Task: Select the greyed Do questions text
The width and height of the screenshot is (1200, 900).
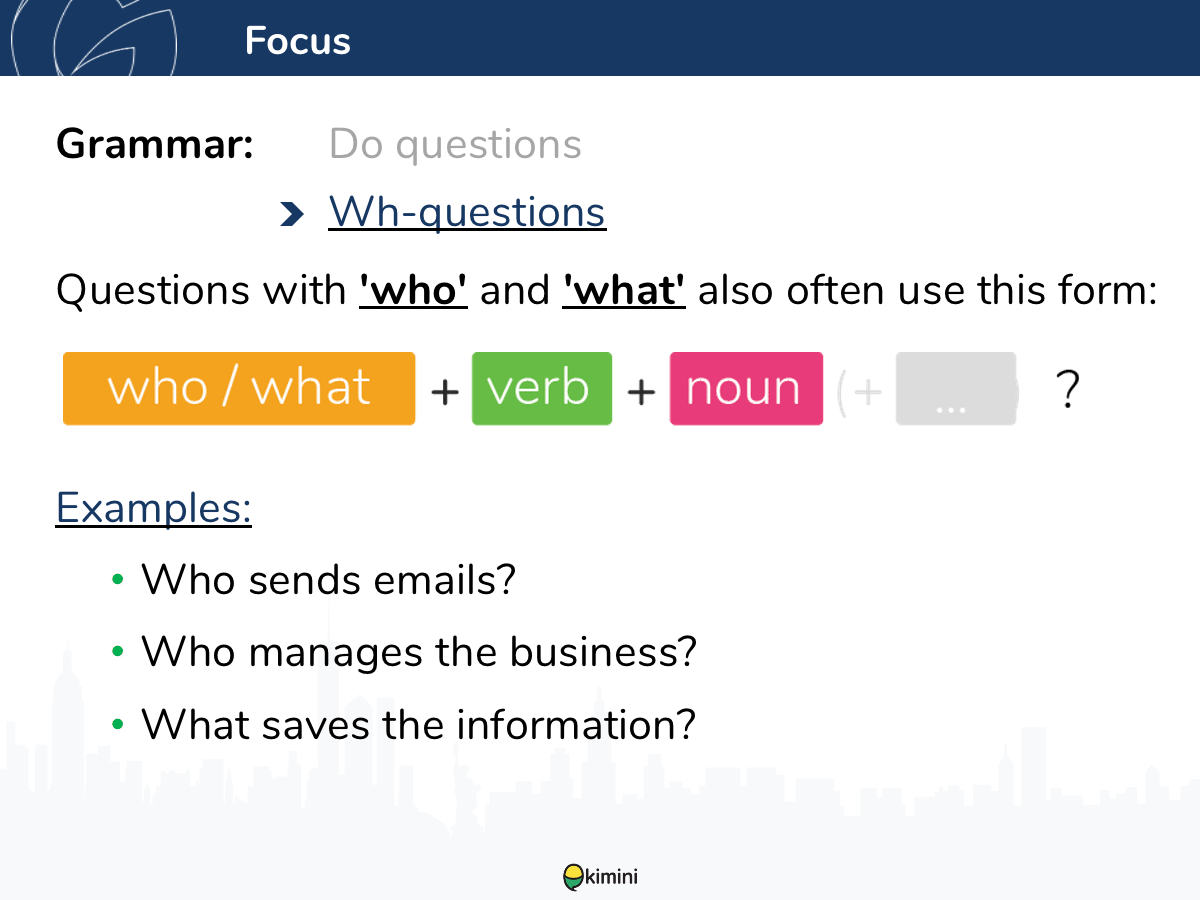Action: point(455,145)
